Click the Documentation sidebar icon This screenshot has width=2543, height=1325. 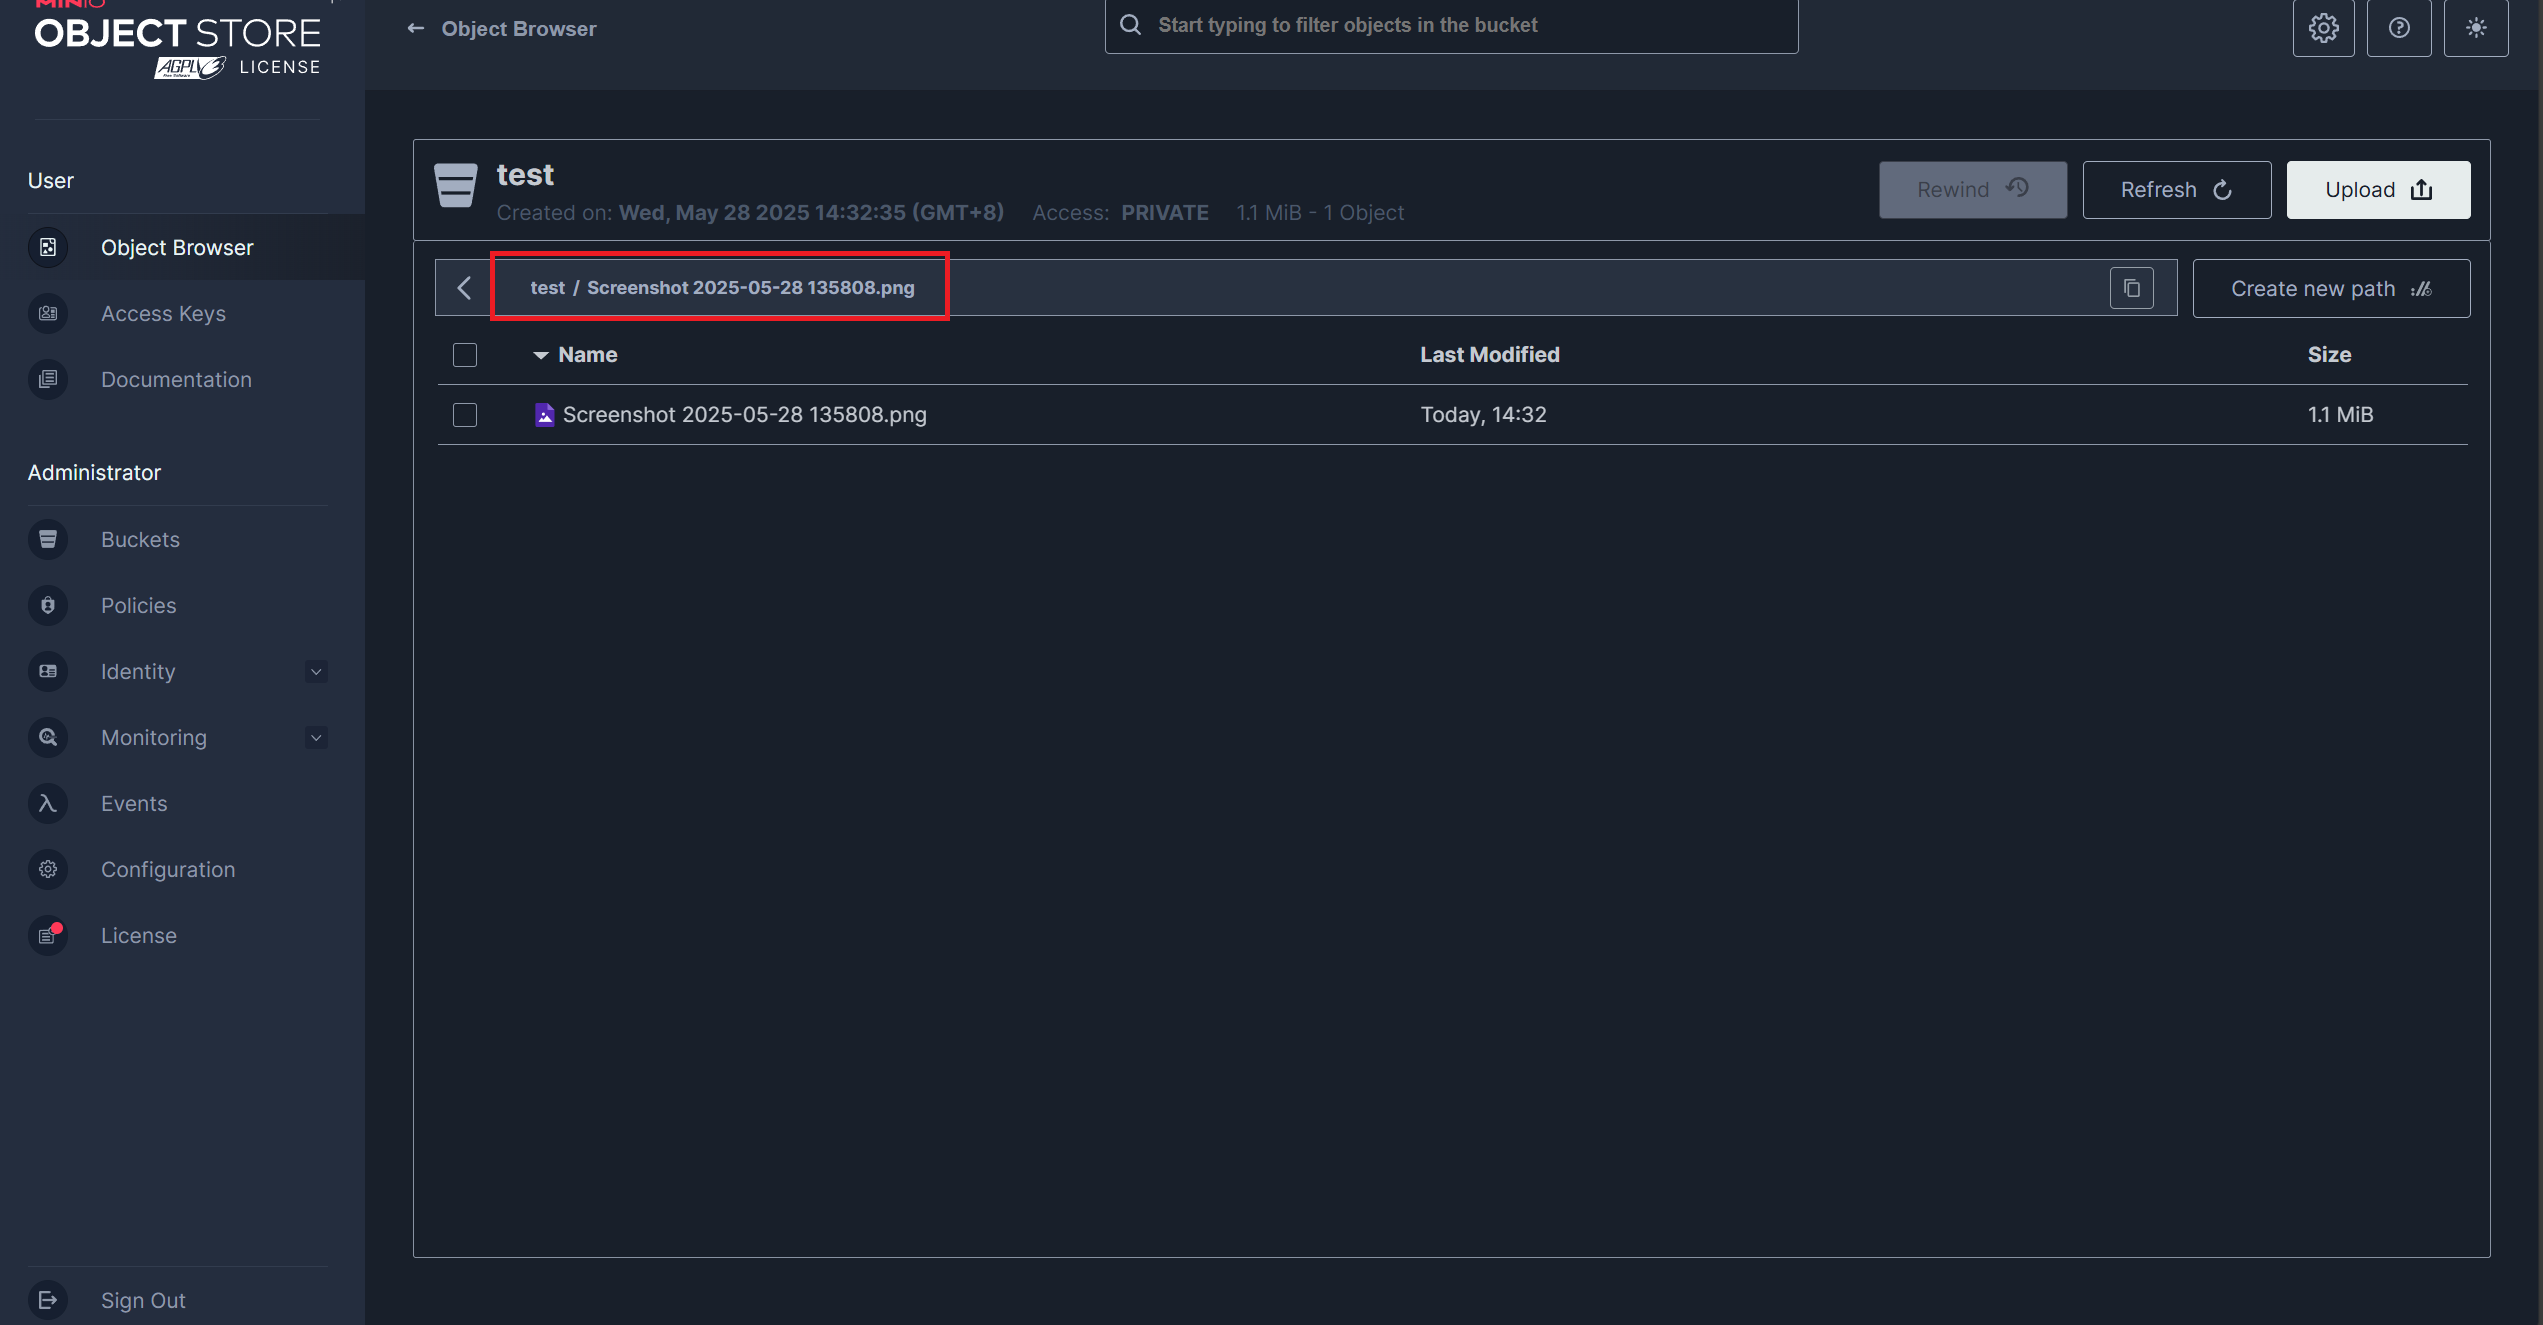(x=48, y=379)
